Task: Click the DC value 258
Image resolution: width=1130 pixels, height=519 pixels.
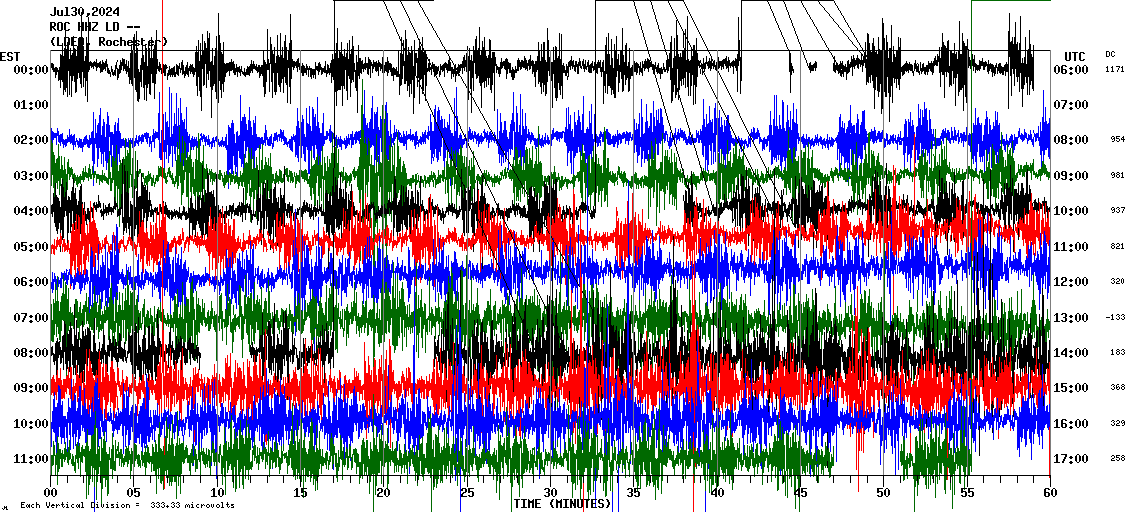Action: [1116, 459]
